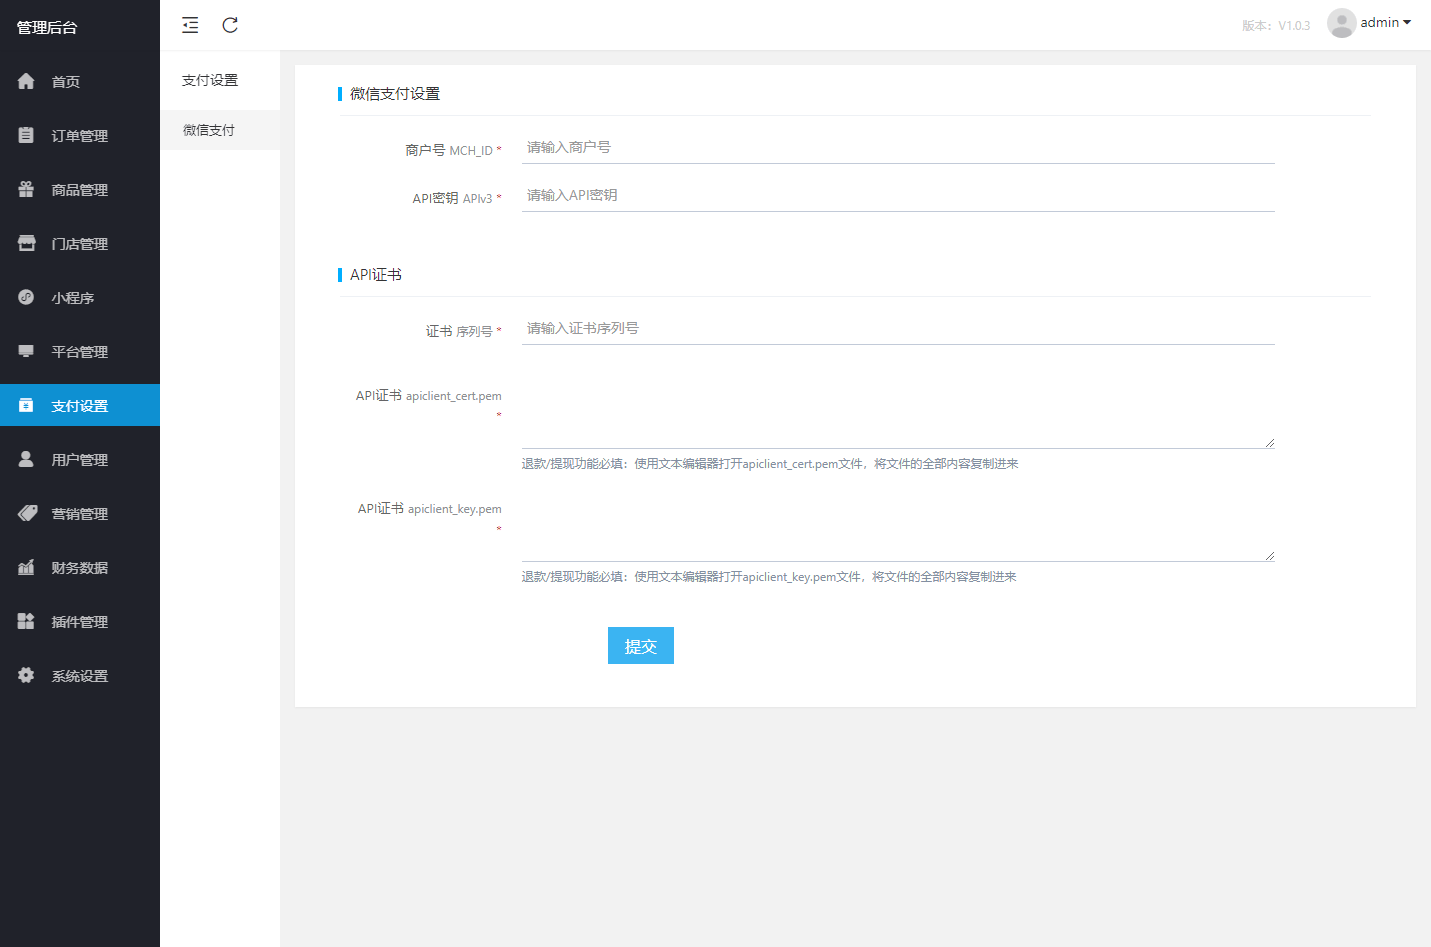This screenshot has height=947, width=1431.
Task: Click the mini program icon beside 小程序
Action: (26, 297)
